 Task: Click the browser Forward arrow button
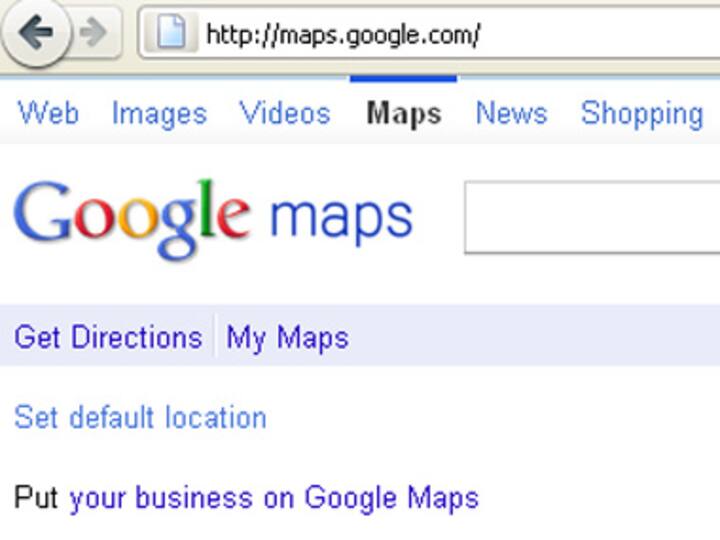tap(93, 33)
